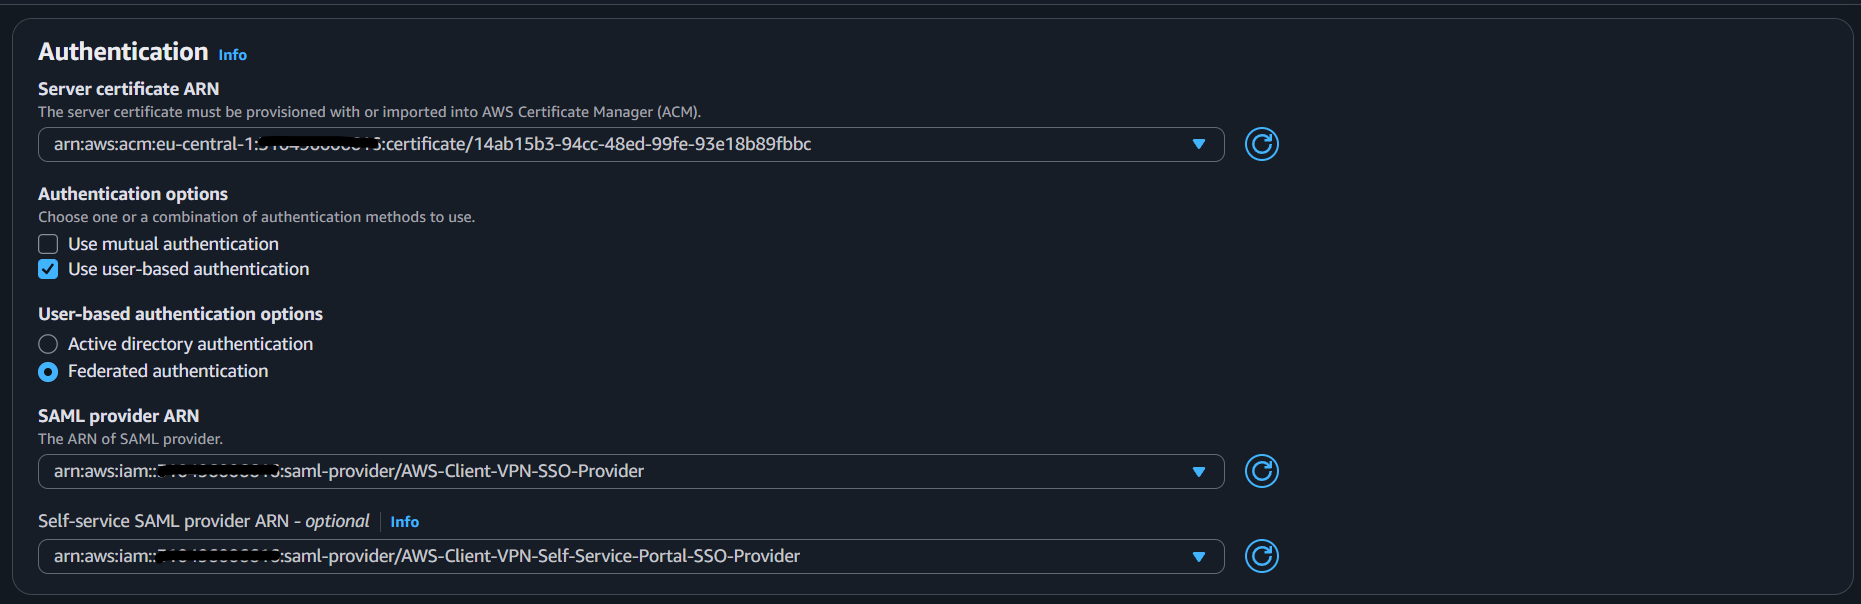
Task: Click the Server certificate ARN label
Action: pyautogui.click(x=128, y=88)
